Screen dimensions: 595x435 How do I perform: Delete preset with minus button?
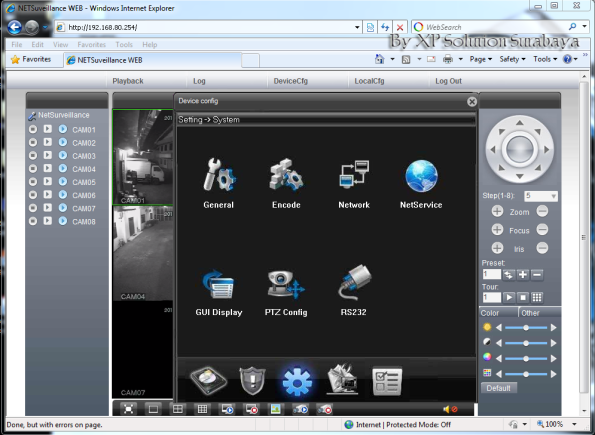[x=537, y=274]
